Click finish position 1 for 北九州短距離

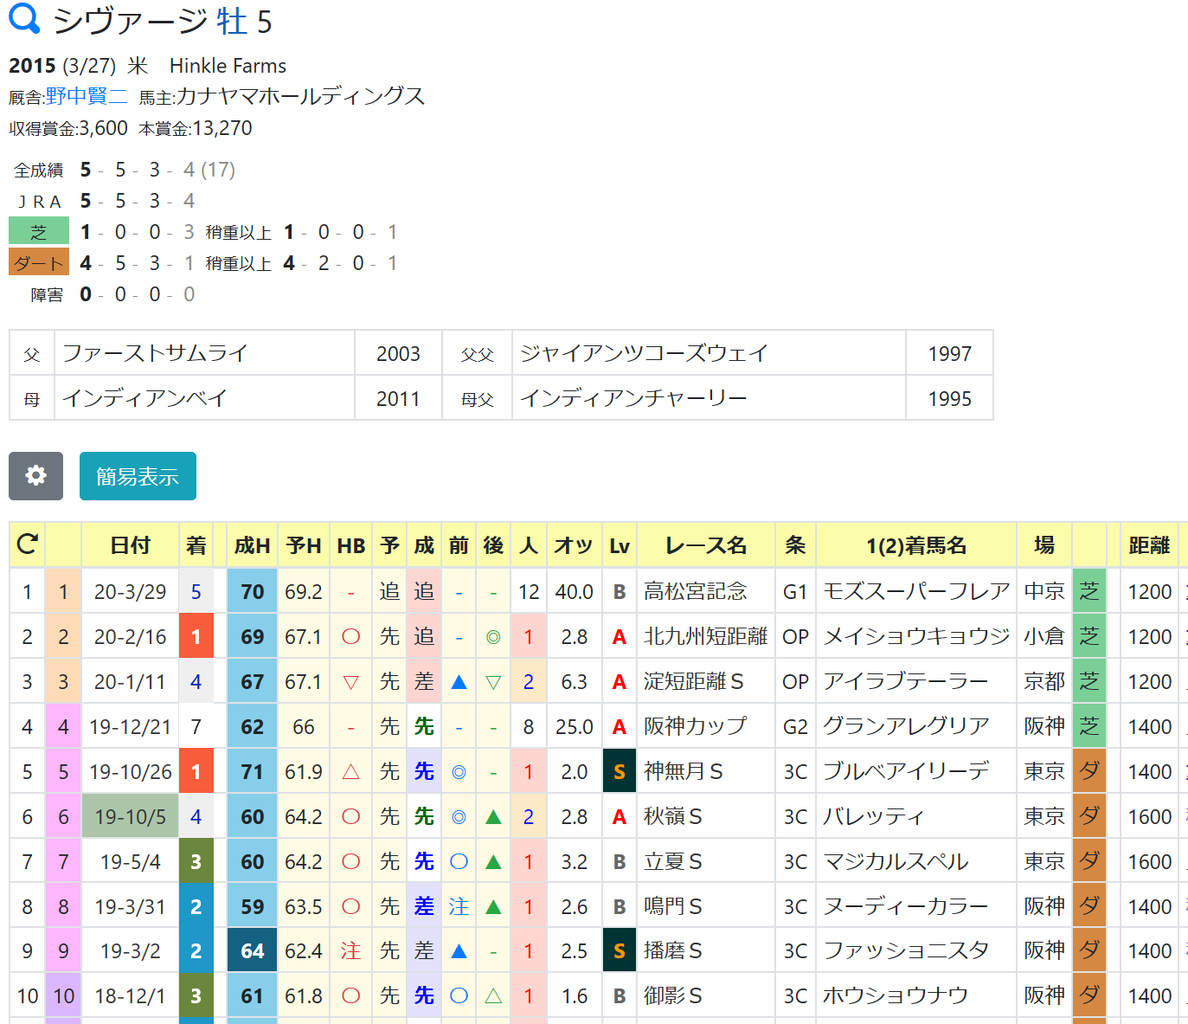click(x=195, y=636)
